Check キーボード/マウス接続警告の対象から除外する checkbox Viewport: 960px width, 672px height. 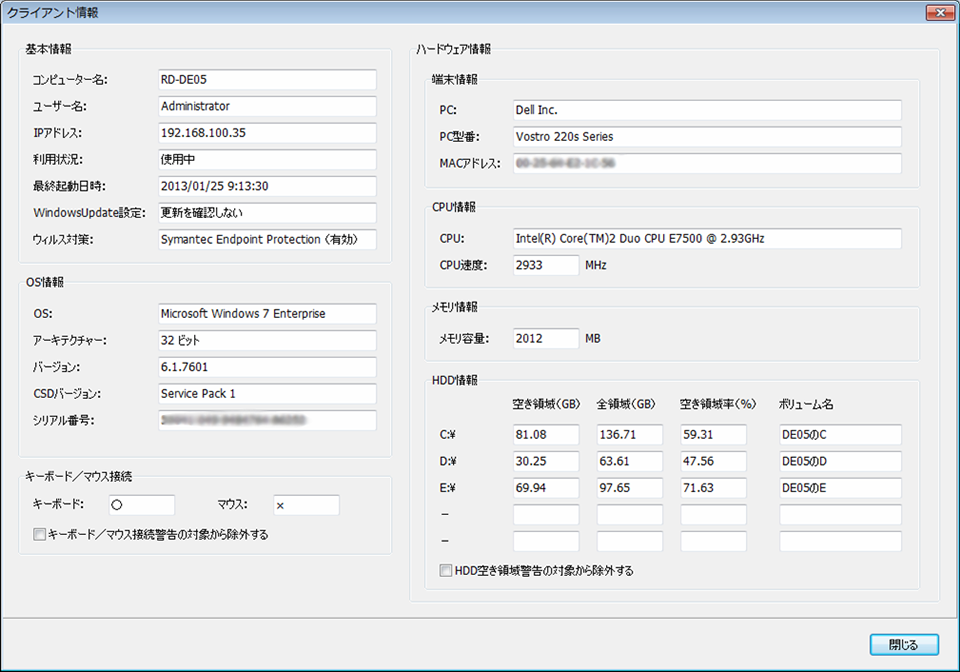40,535
